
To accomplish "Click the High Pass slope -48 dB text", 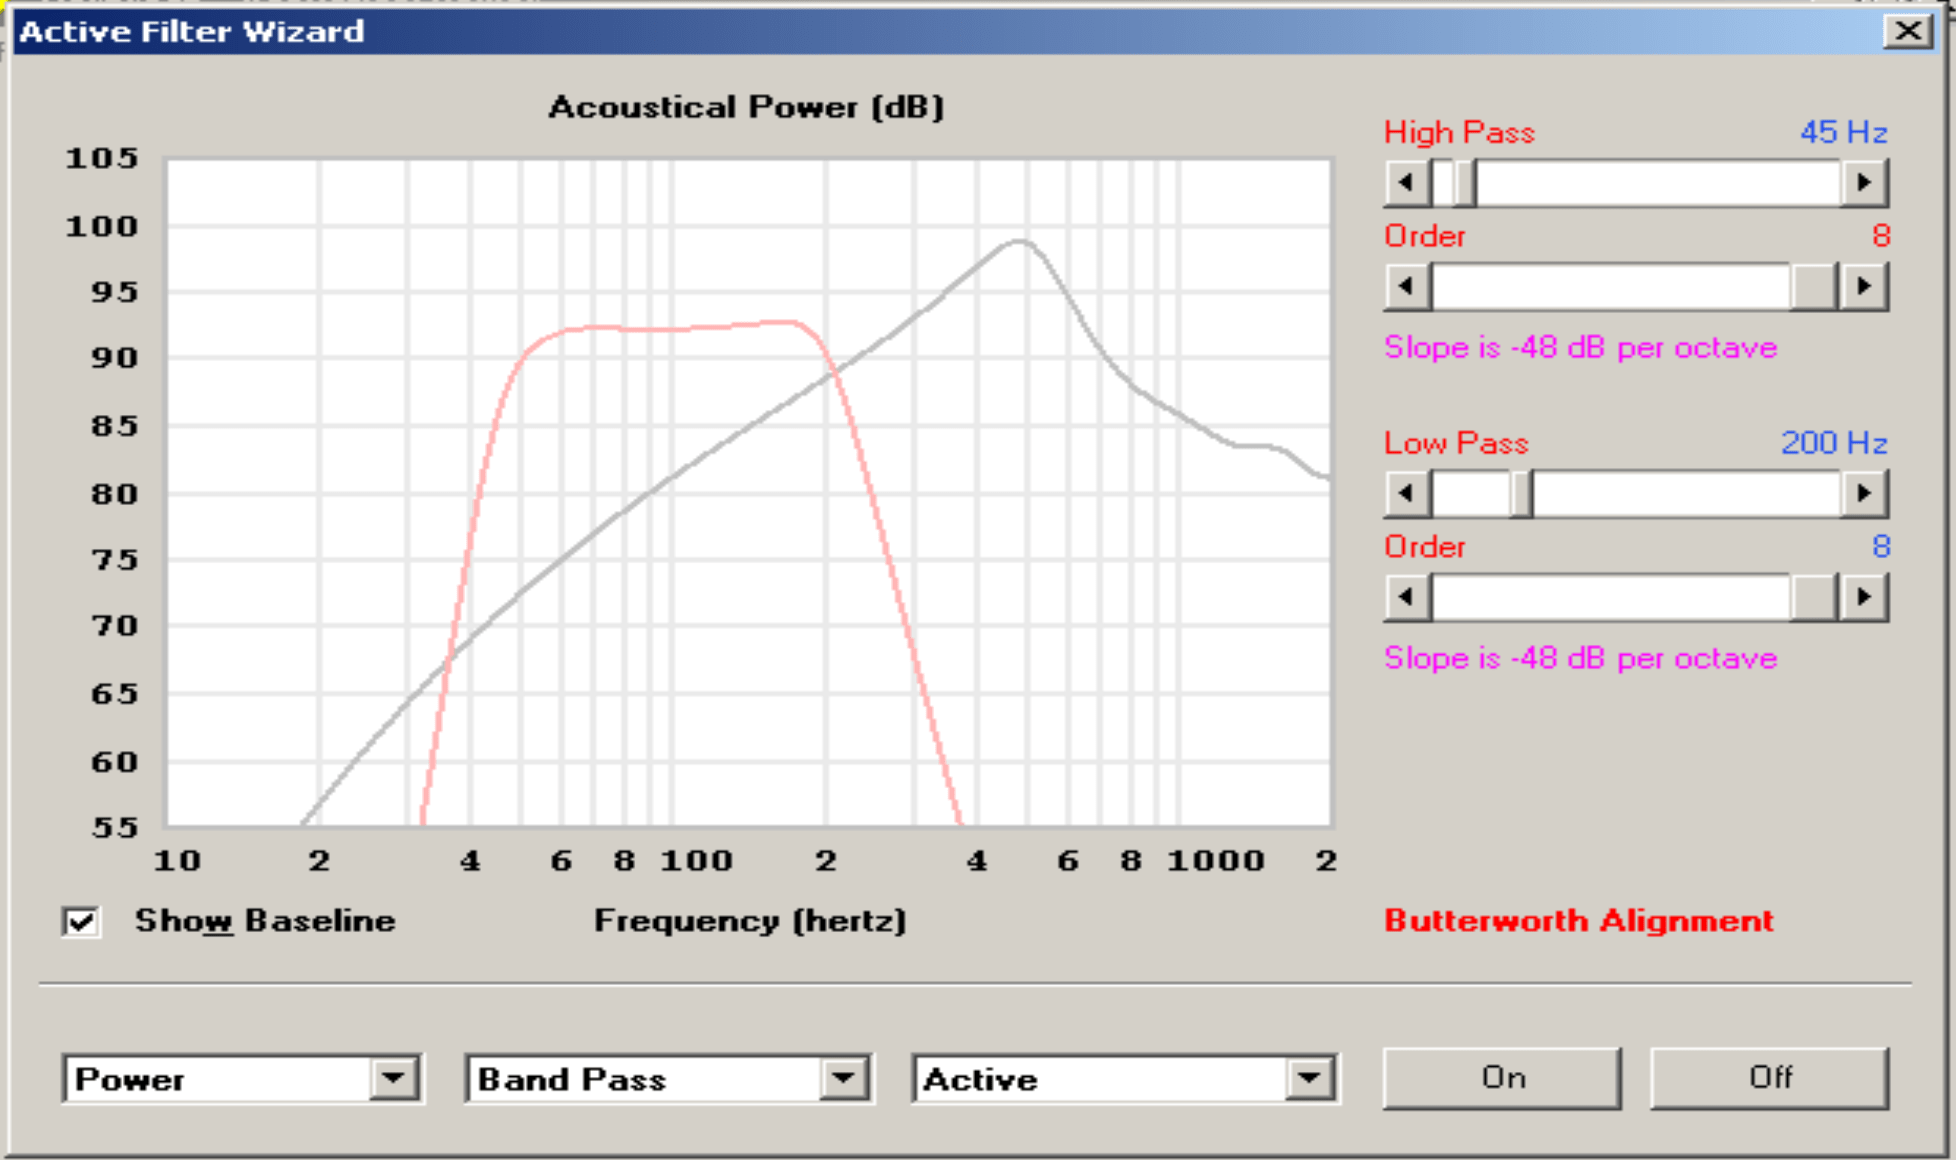I will [x=1580, y=347].
